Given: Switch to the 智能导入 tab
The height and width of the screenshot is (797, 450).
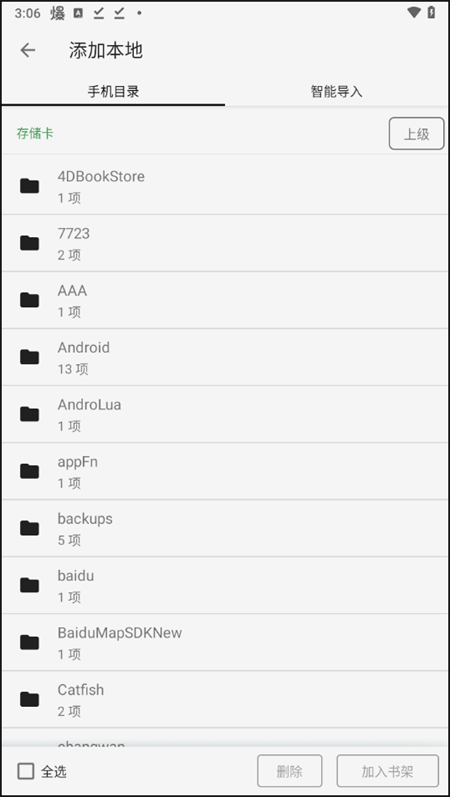Looking at the screenshot, I should (336, 91).
